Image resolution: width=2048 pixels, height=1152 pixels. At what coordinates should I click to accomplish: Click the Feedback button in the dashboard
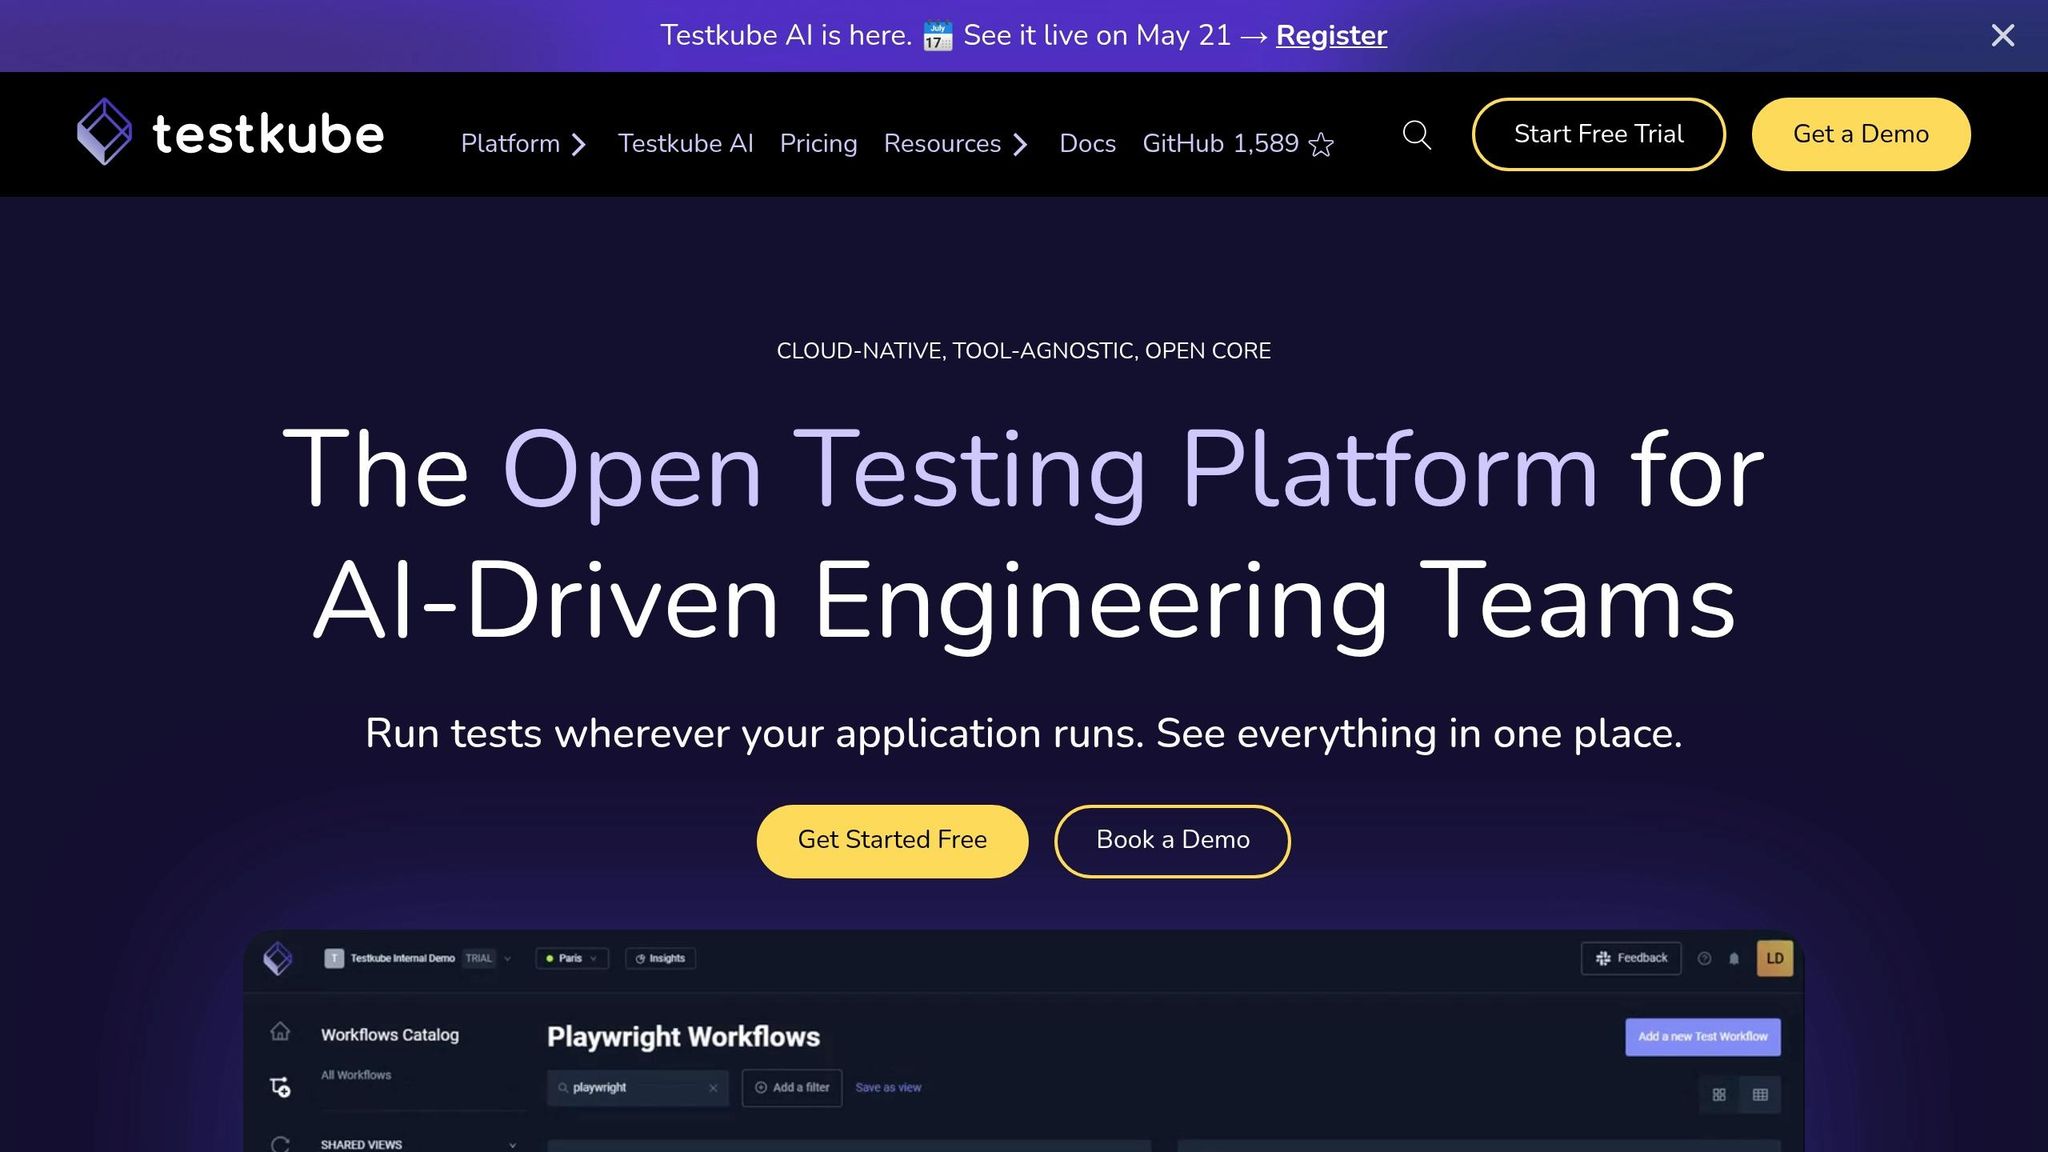[x=1631, y=958]
